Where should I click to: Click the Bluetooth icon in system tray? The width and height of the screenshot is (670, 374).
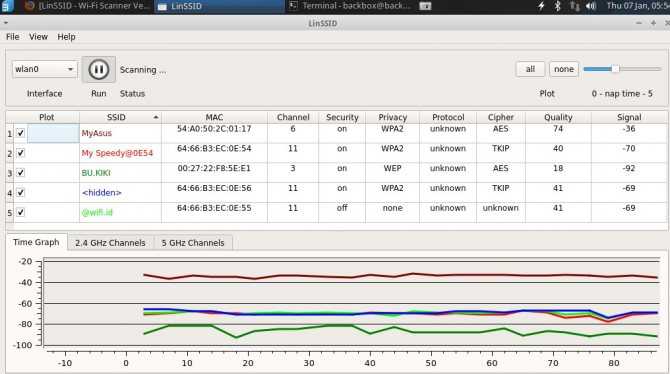click(557, 6)
